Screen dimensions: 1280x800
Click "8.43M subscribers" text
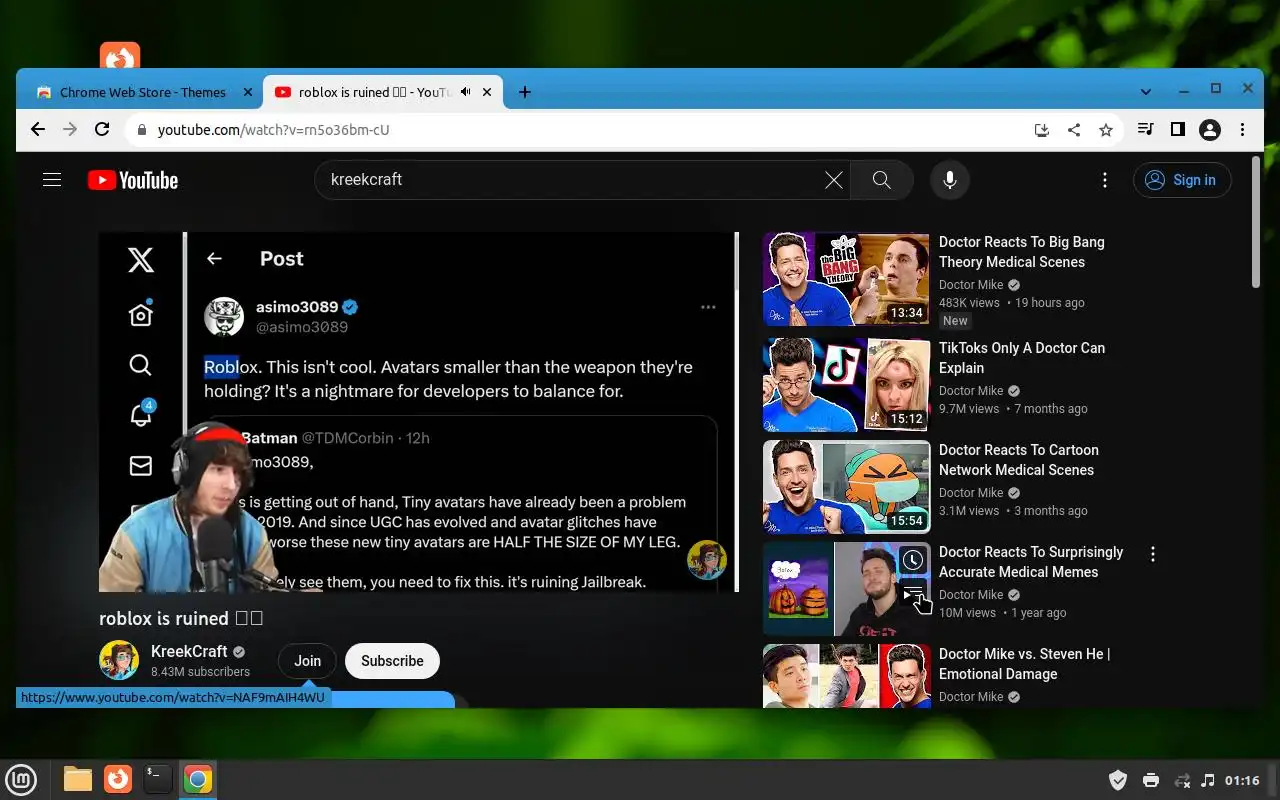pos(200,672)
